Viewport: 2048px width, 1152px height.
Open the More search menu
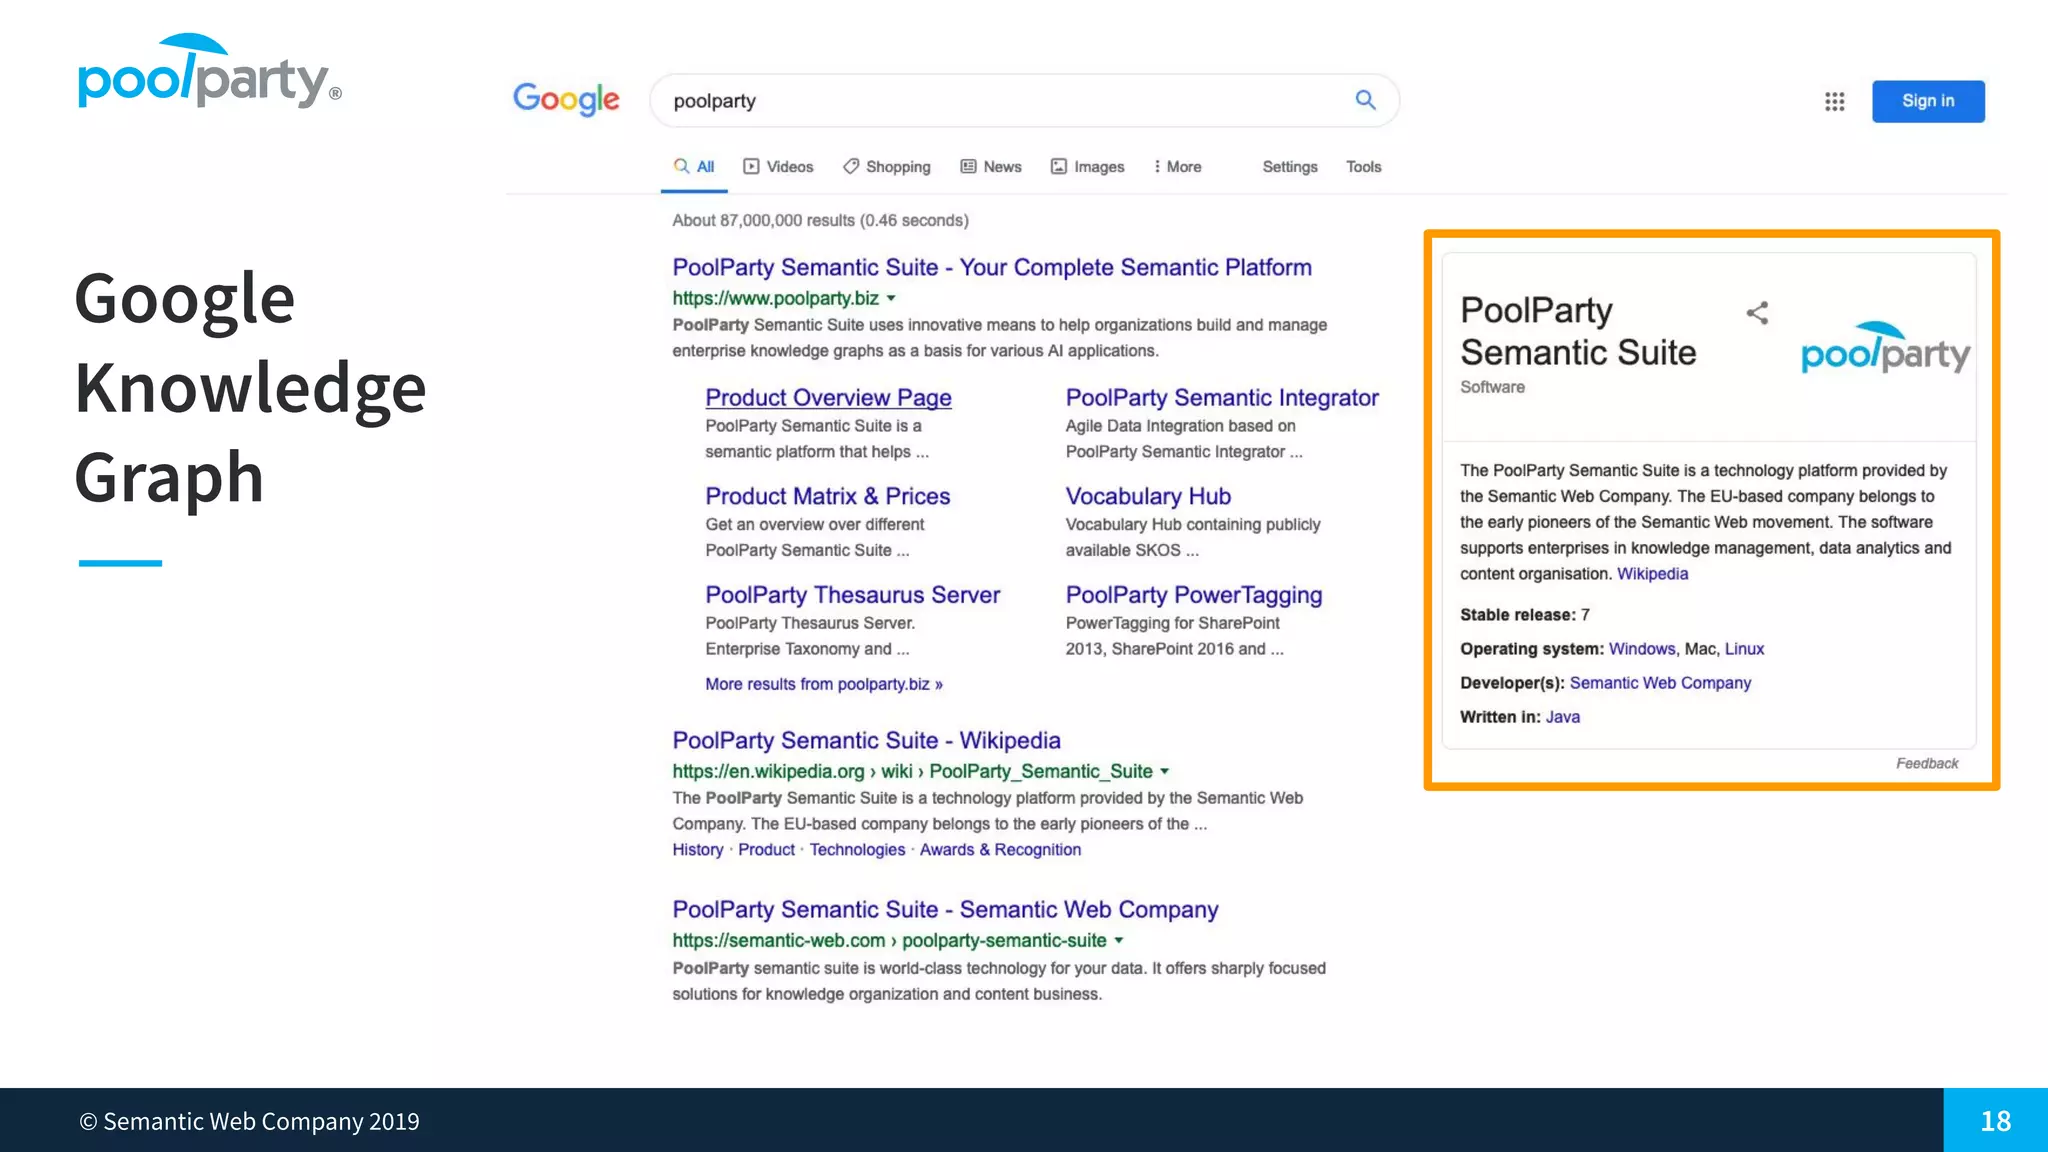tap(1177, 167)
